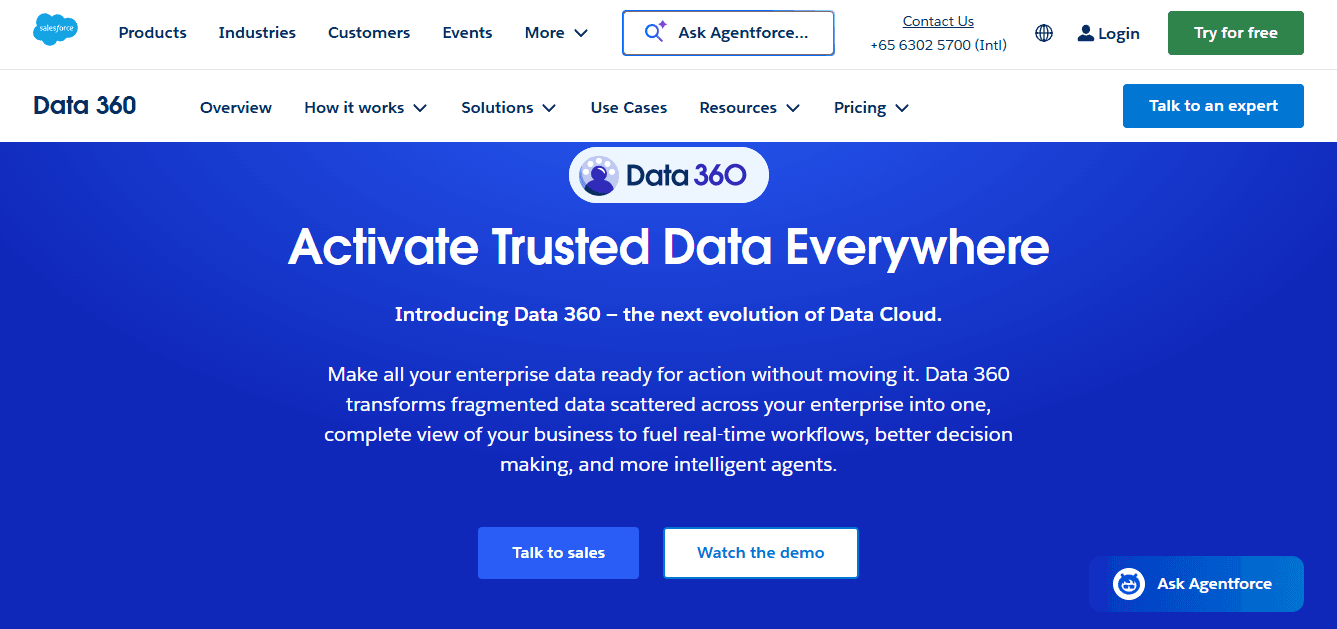
Task: Expand the Resources menu
Action: pyautogui.click(x=748, y=107)
